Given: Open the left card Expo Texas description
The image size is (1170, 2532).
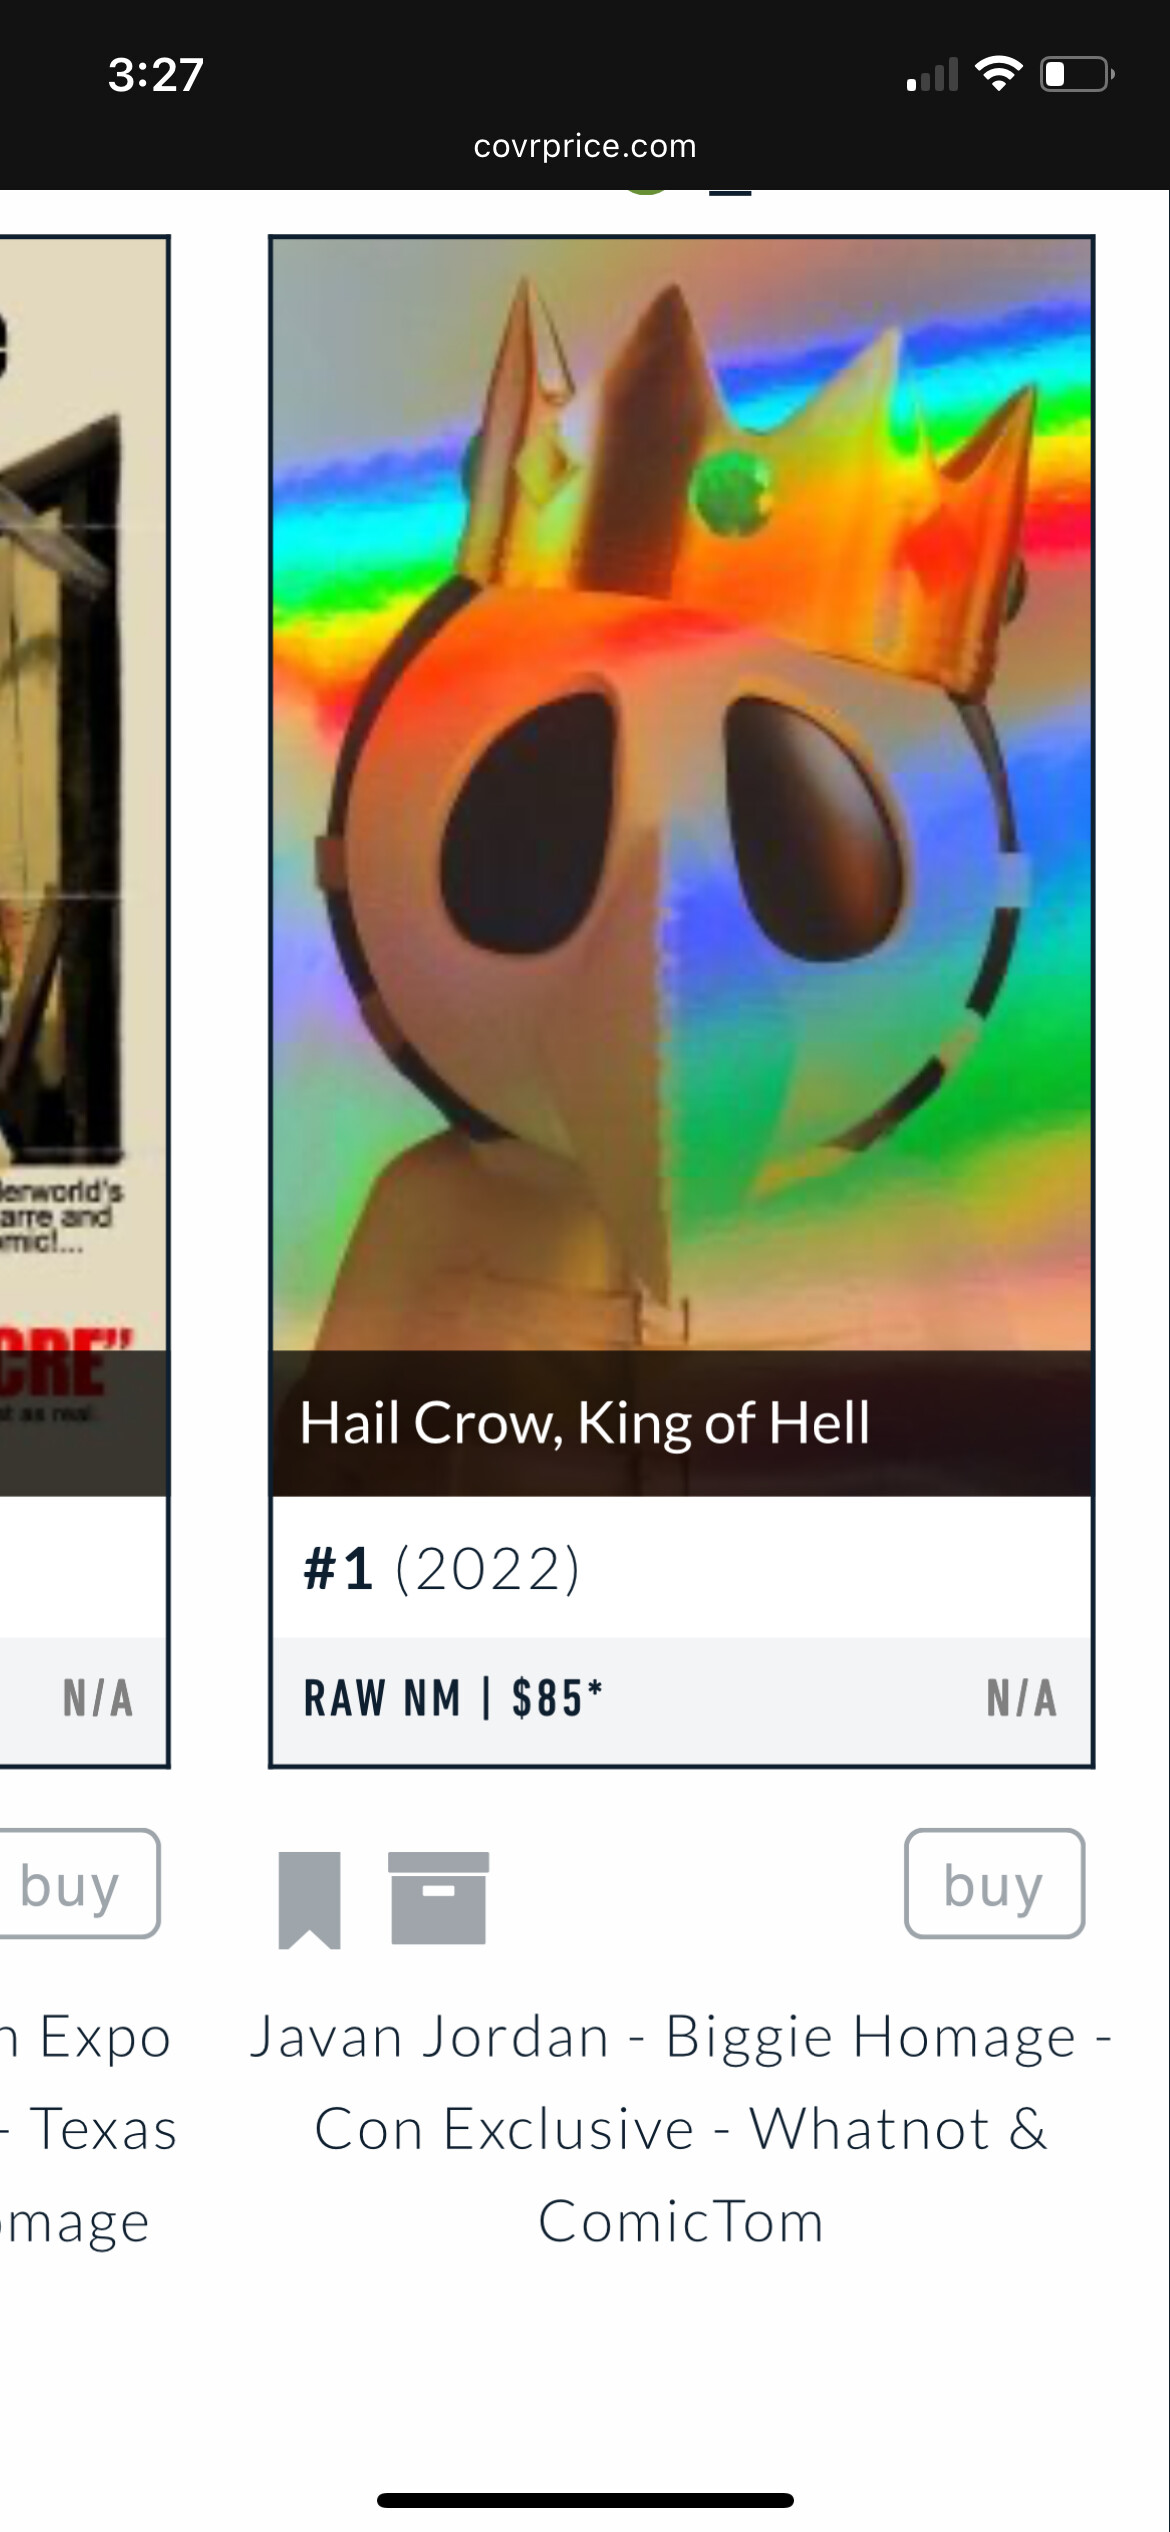Looking at the screenshot, I should 88,2128.
